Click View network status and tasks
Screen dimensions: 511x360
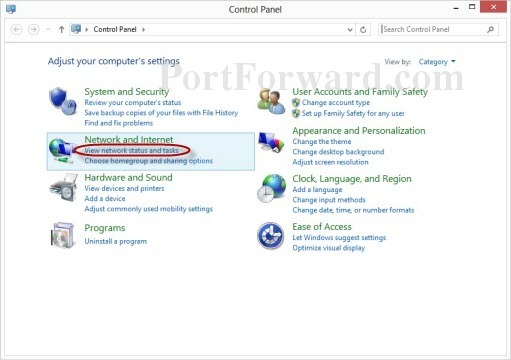click(132, 151)
